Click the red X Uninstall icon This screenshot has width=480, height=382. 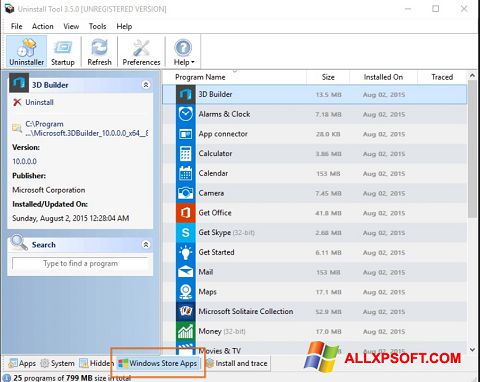[x=17, y=102]
